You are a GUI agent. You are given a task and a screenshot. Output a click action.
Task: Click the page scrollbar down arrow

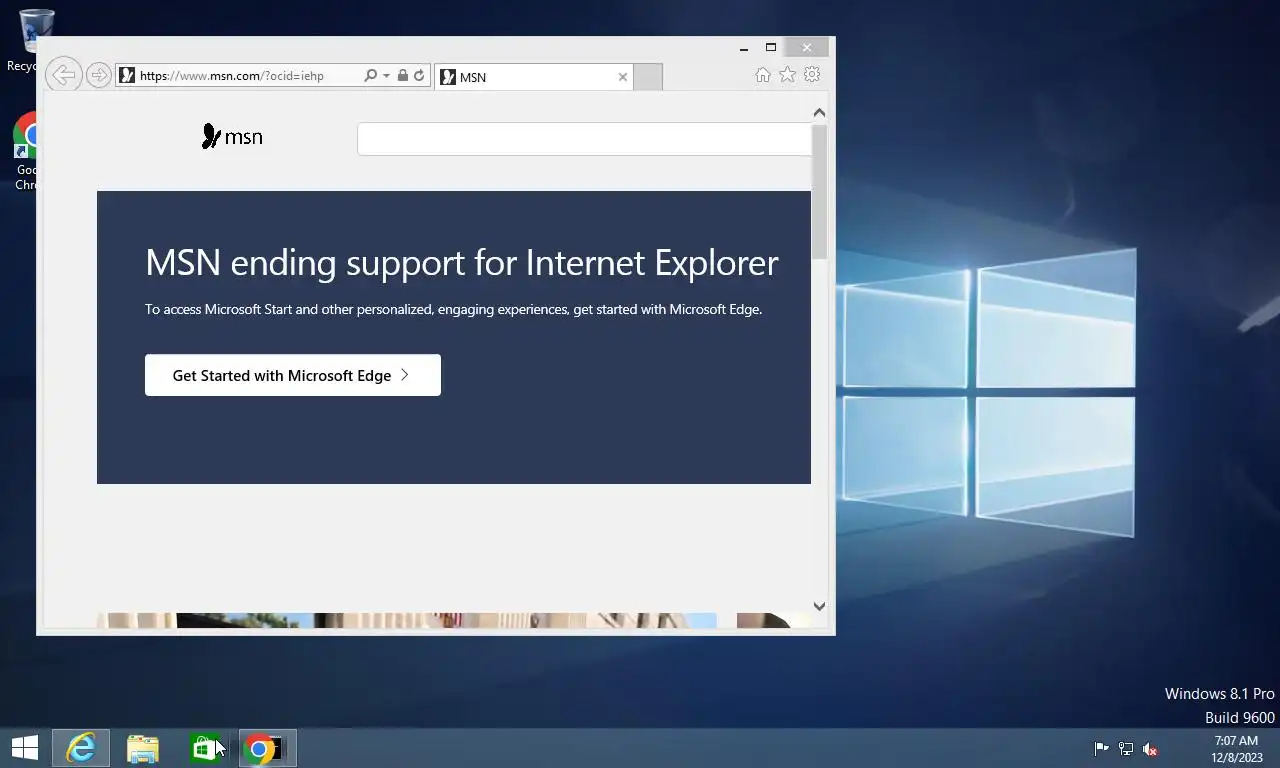click(819, 606)
